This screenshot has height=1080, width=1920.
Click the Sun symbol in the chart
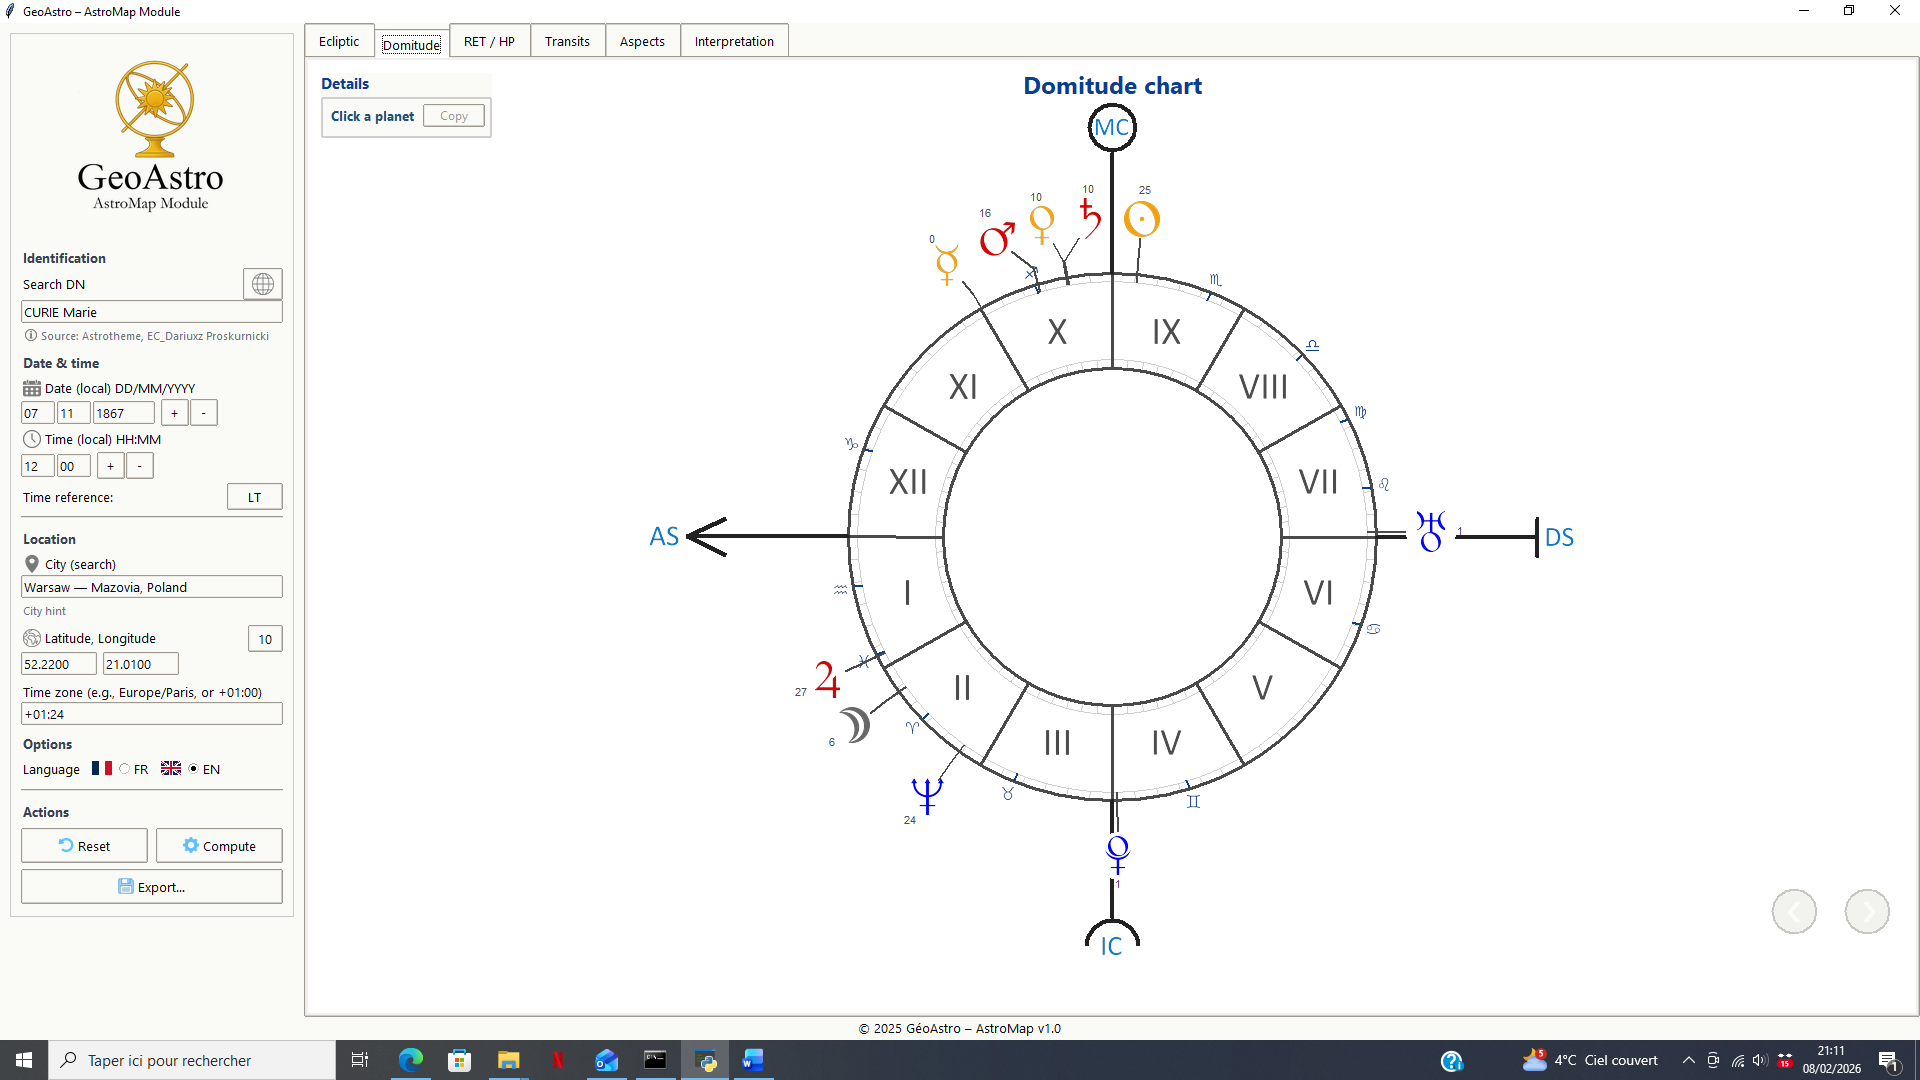coord(1141,219)
